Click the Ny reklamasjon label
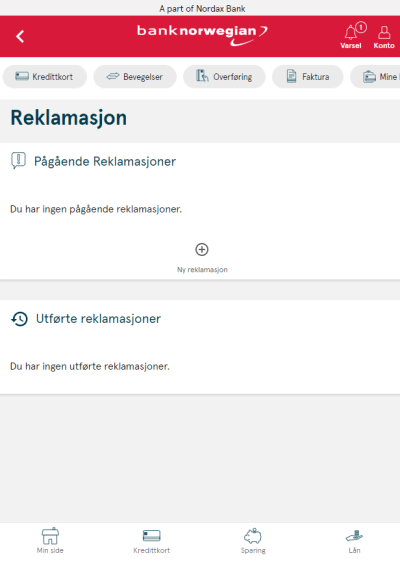The width and height of the screenshot is (400, 562). click(x=202, y=270)
